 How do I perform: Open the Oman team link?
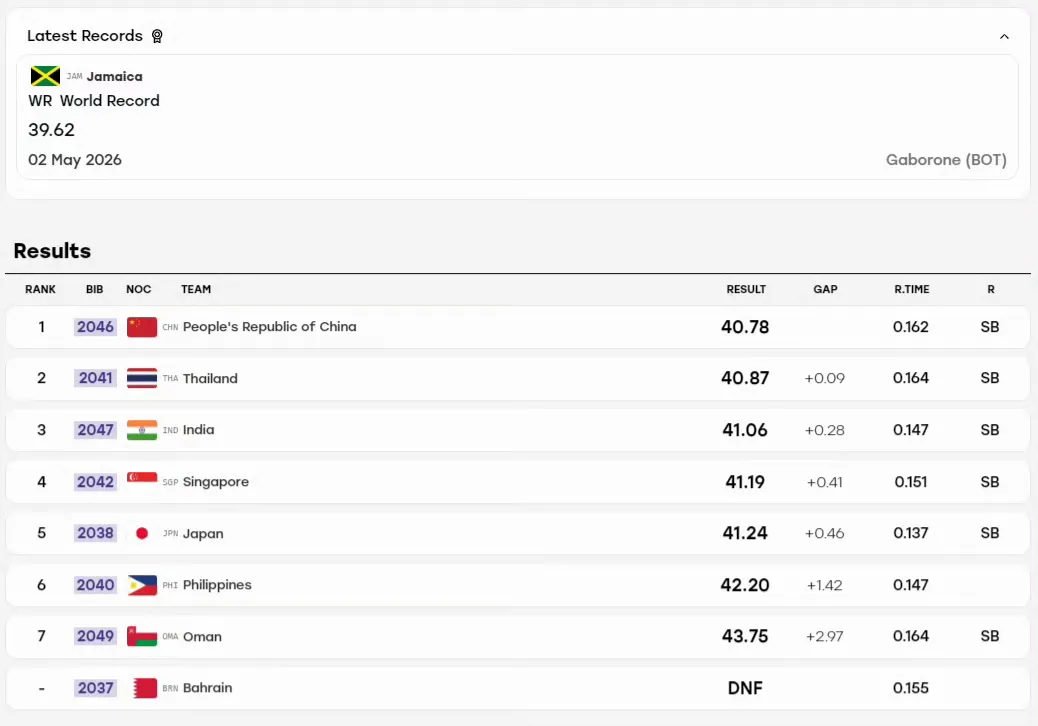tap(202, 637)
